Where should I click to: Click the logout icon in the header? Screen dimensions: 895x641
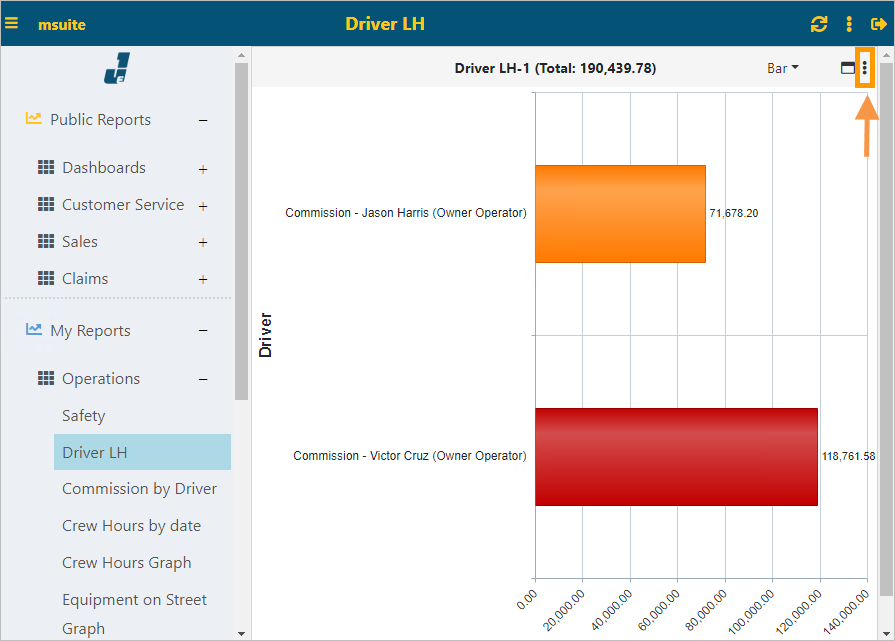878,24
